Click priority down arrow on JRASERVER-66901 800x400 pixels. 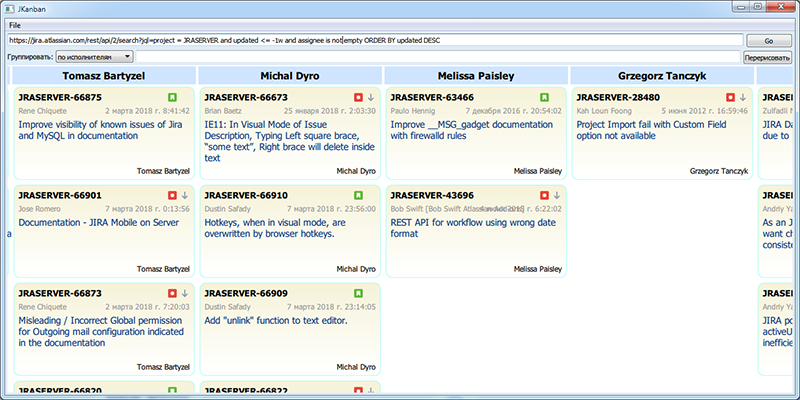(x=185, y=195)
